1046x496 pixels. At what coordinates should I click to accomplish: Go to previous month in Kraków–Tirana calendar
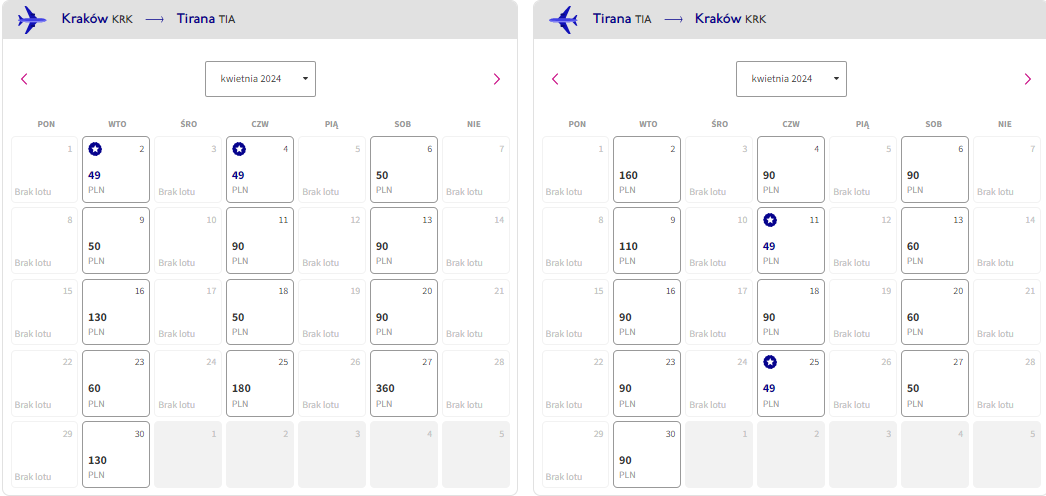click(25, 79)
